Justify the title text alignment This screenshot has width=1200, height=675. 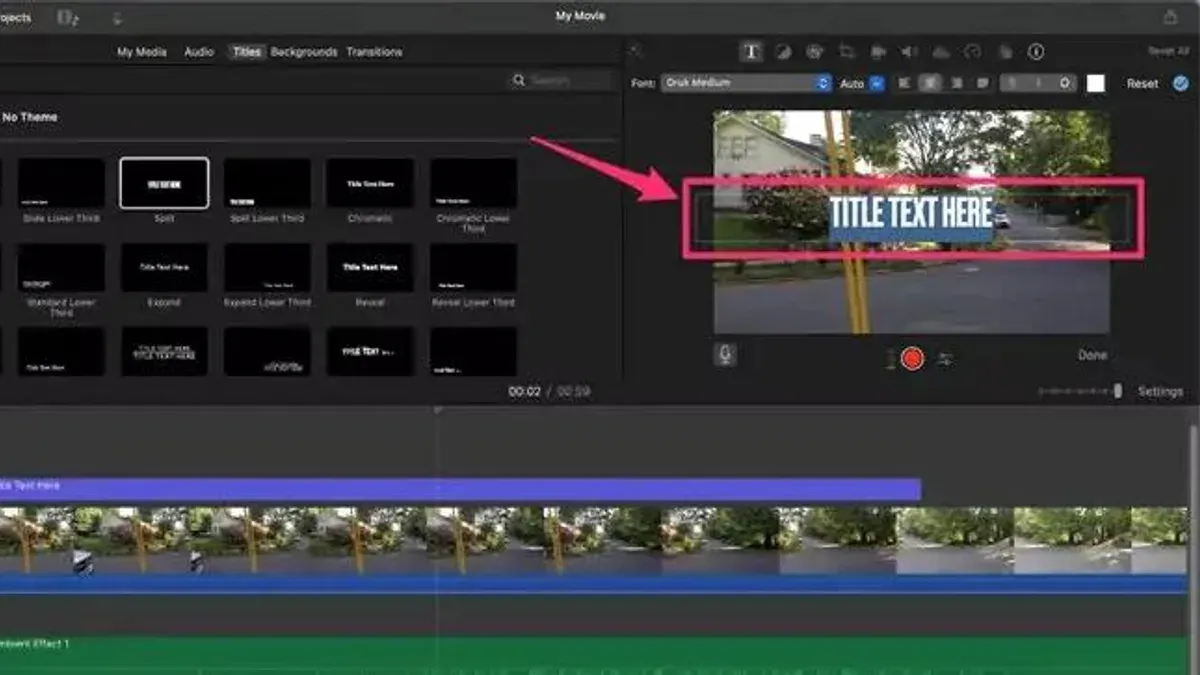983,83
